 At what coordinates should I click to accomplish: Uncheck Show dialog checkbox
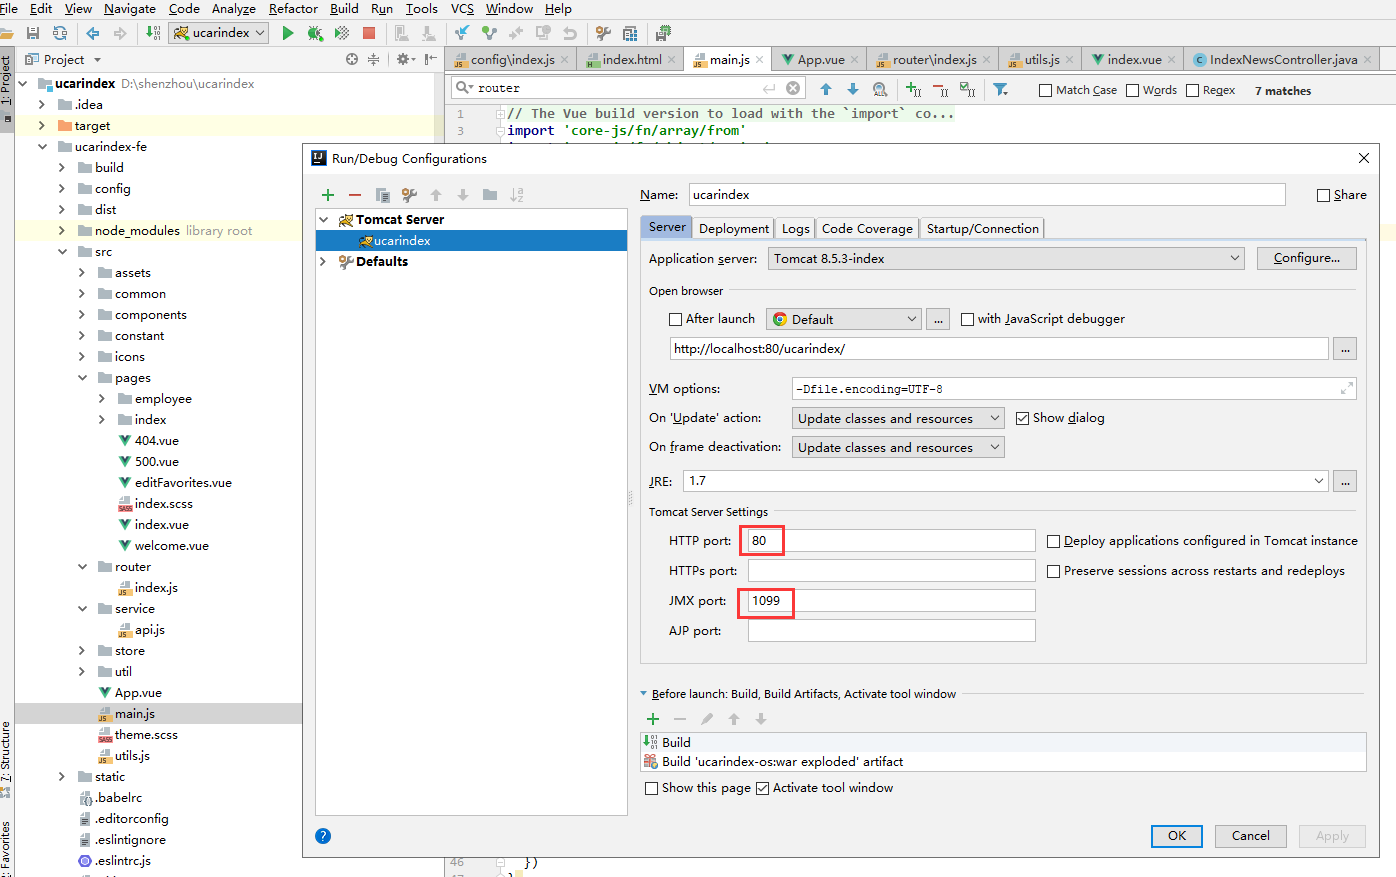click(x=1022, y=418)
